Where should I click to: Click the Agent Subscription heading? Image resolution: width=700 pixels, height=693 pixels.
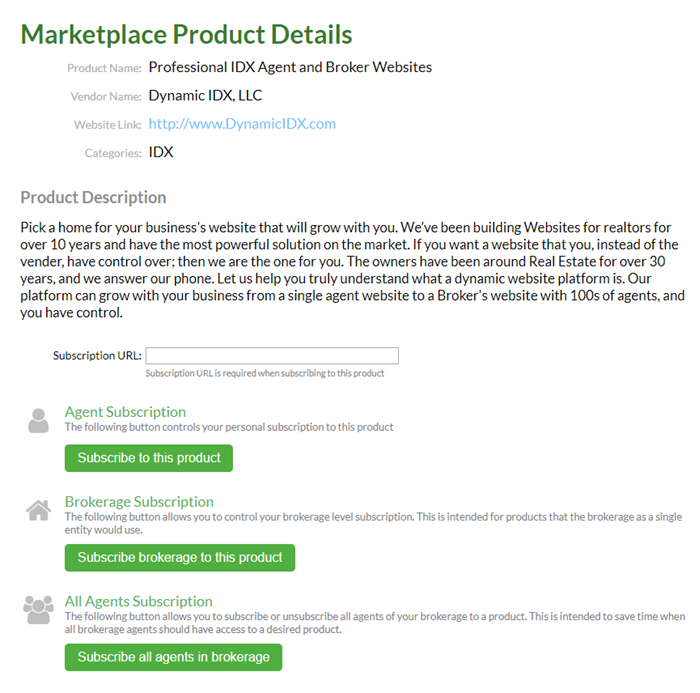pos(125,412)
